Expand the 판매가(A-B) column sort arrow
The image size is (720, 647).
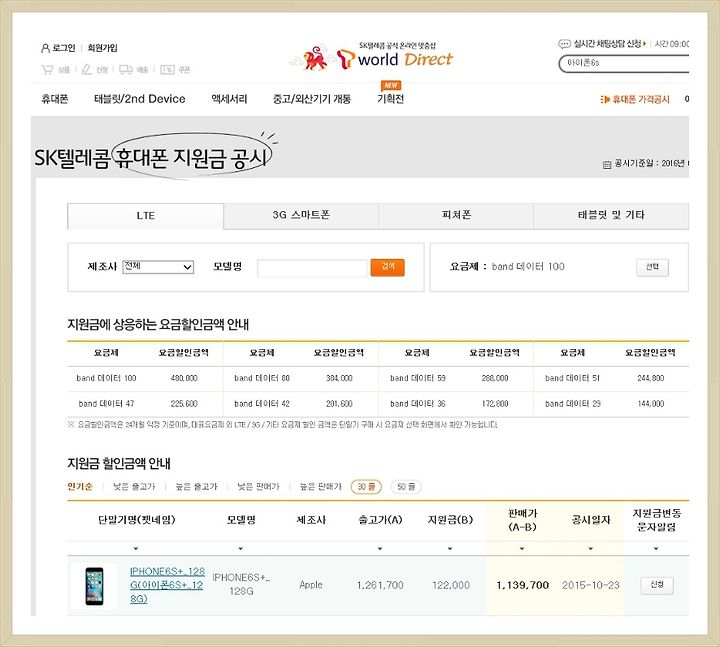(x=522, y=549)
